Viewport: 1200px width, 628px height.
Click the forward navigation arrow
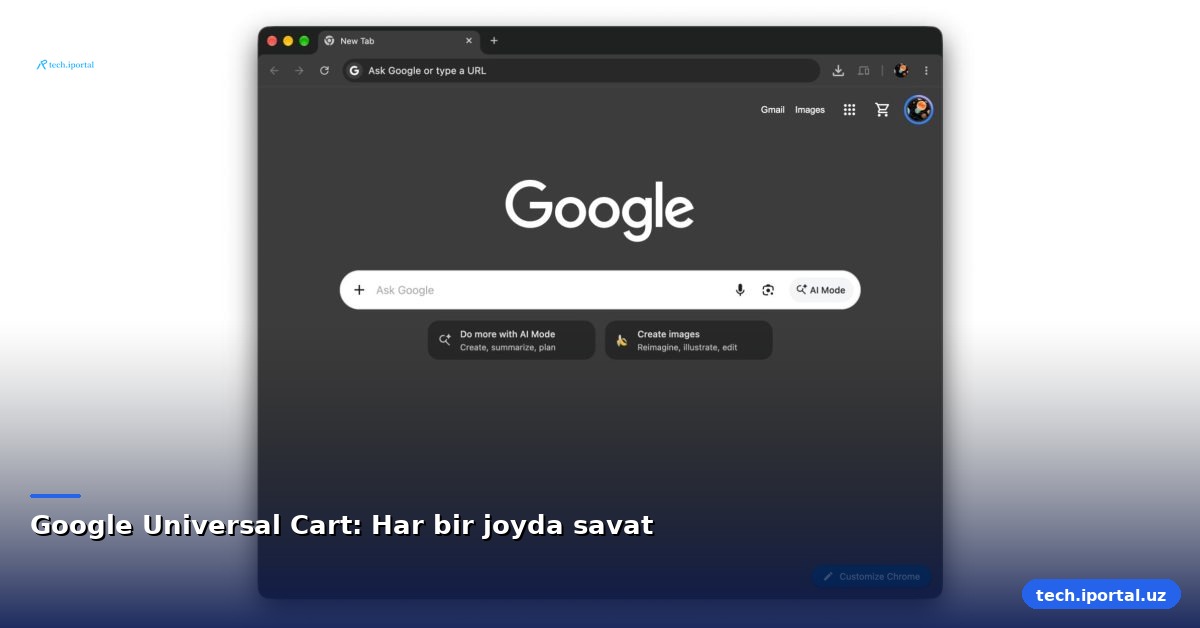(x=299, y=71)
